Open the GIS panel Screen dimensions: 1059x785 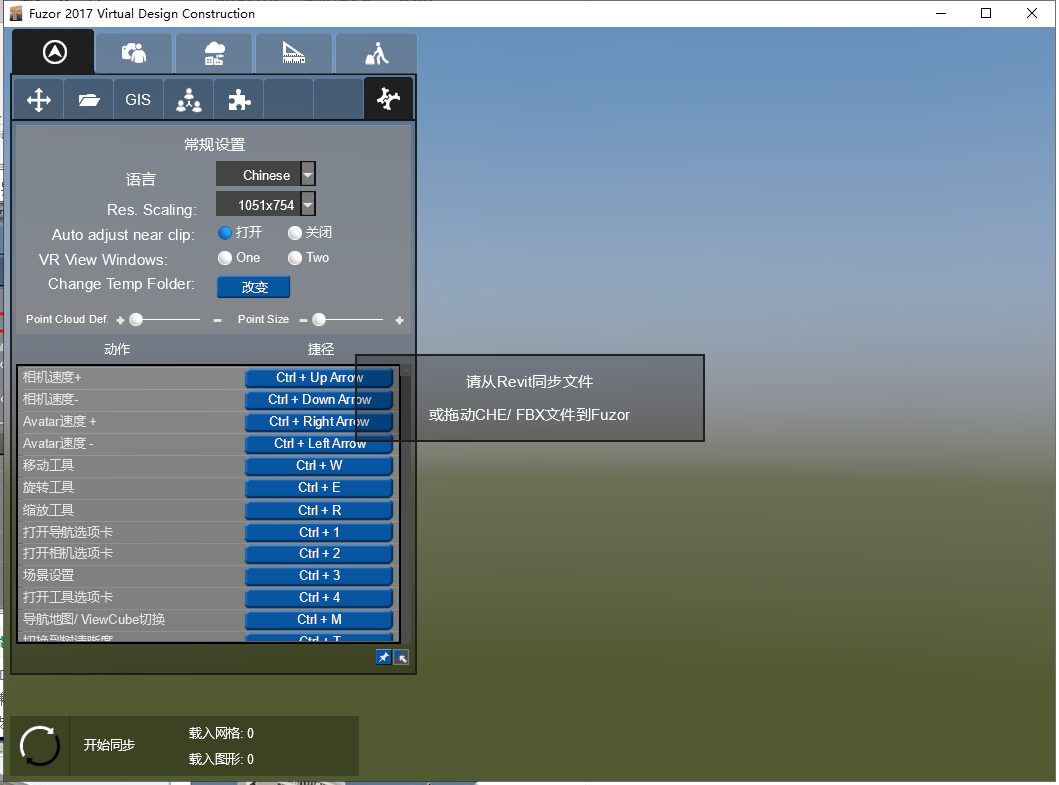coord(138,100)
